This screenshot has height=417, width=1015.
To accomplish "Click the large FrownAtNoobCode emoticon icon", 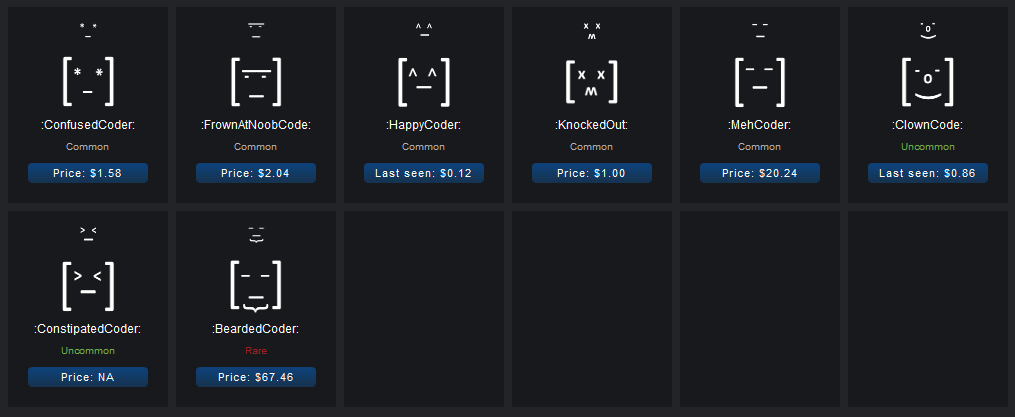I will [256, 81].
